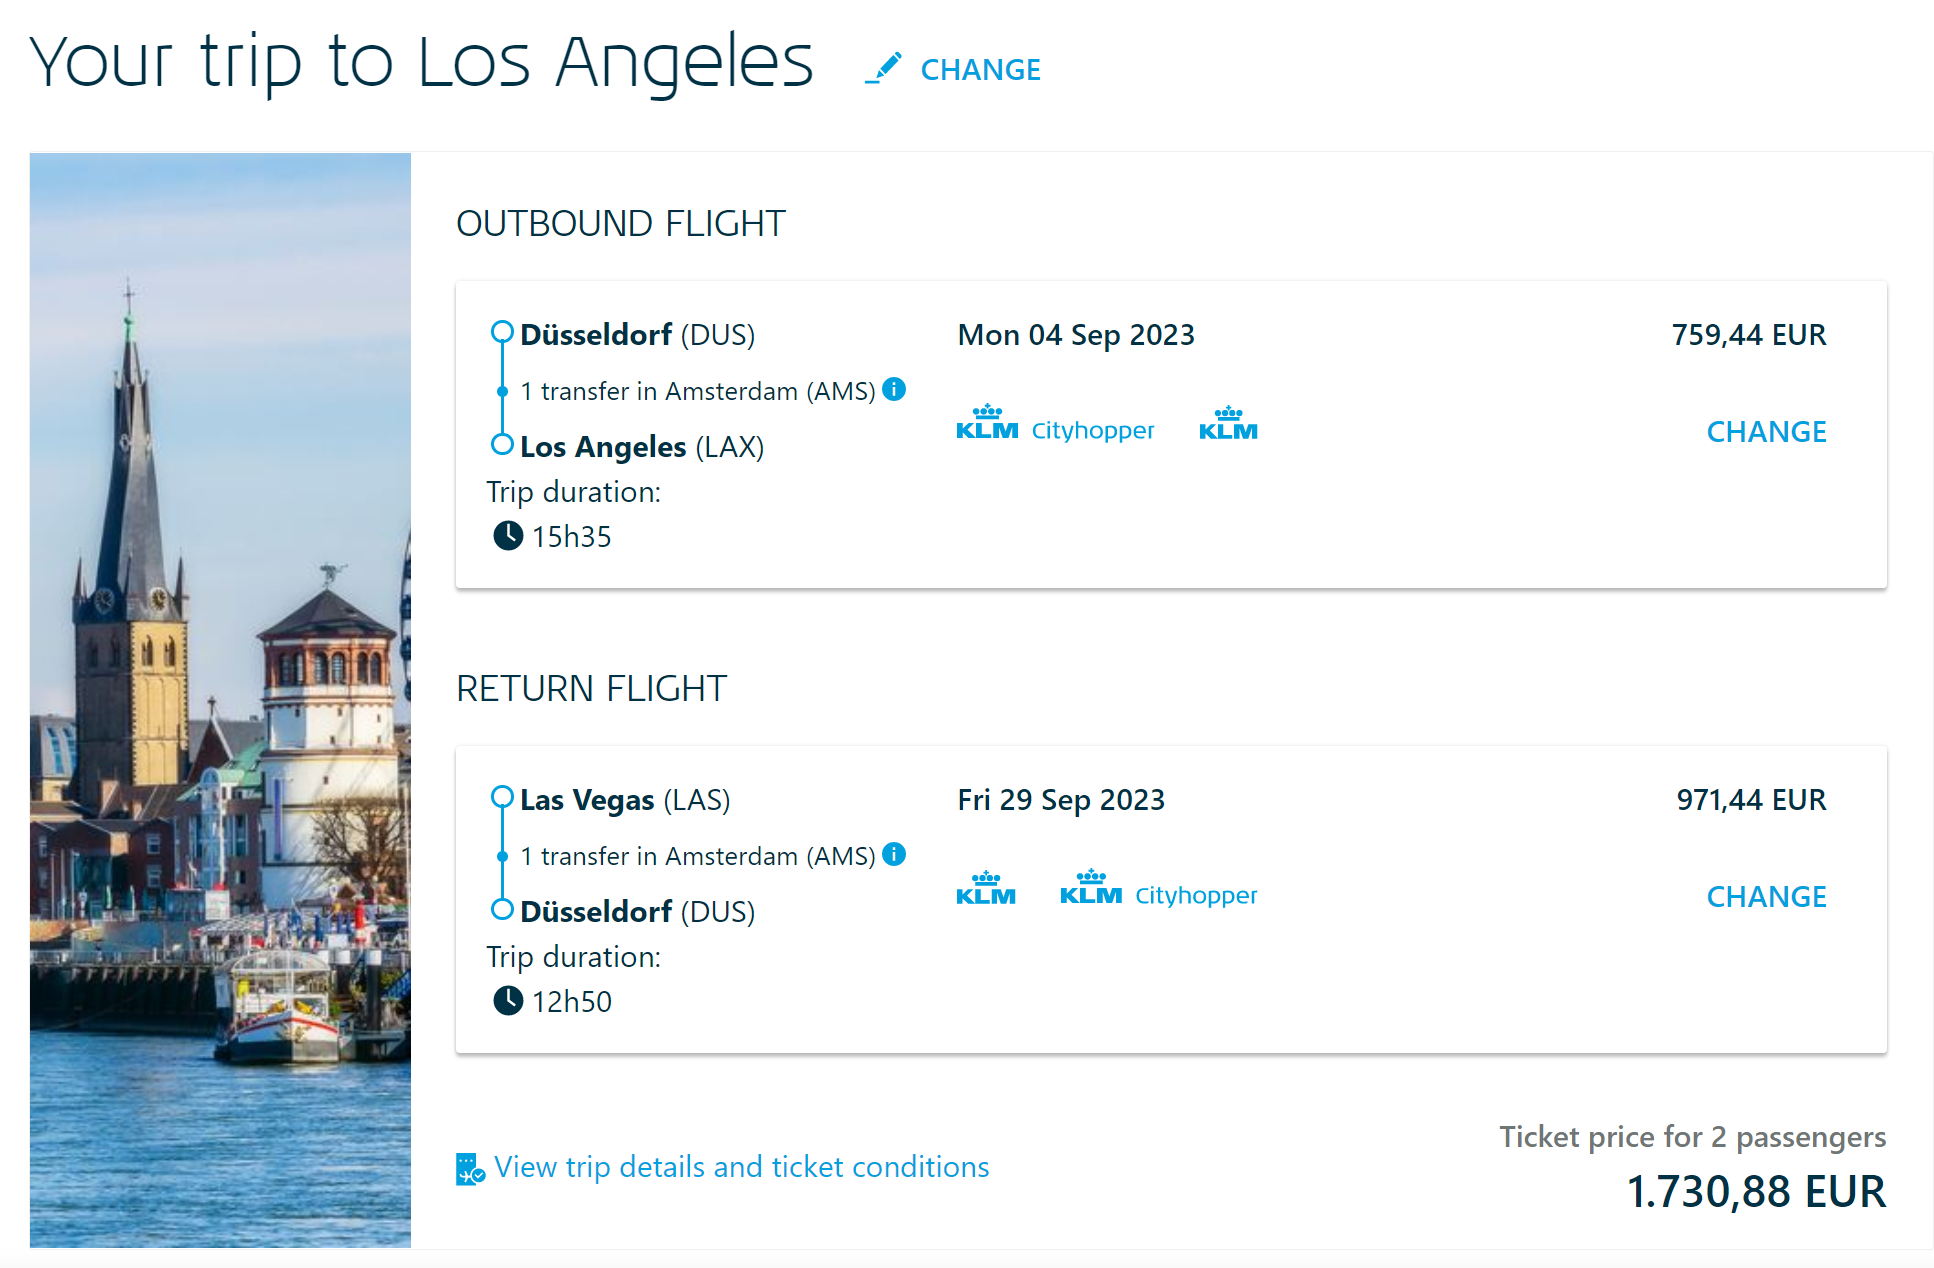1934x1268 pixels.
Task: Click the outbound trip duration clock icon
Action: coord(508,536)
